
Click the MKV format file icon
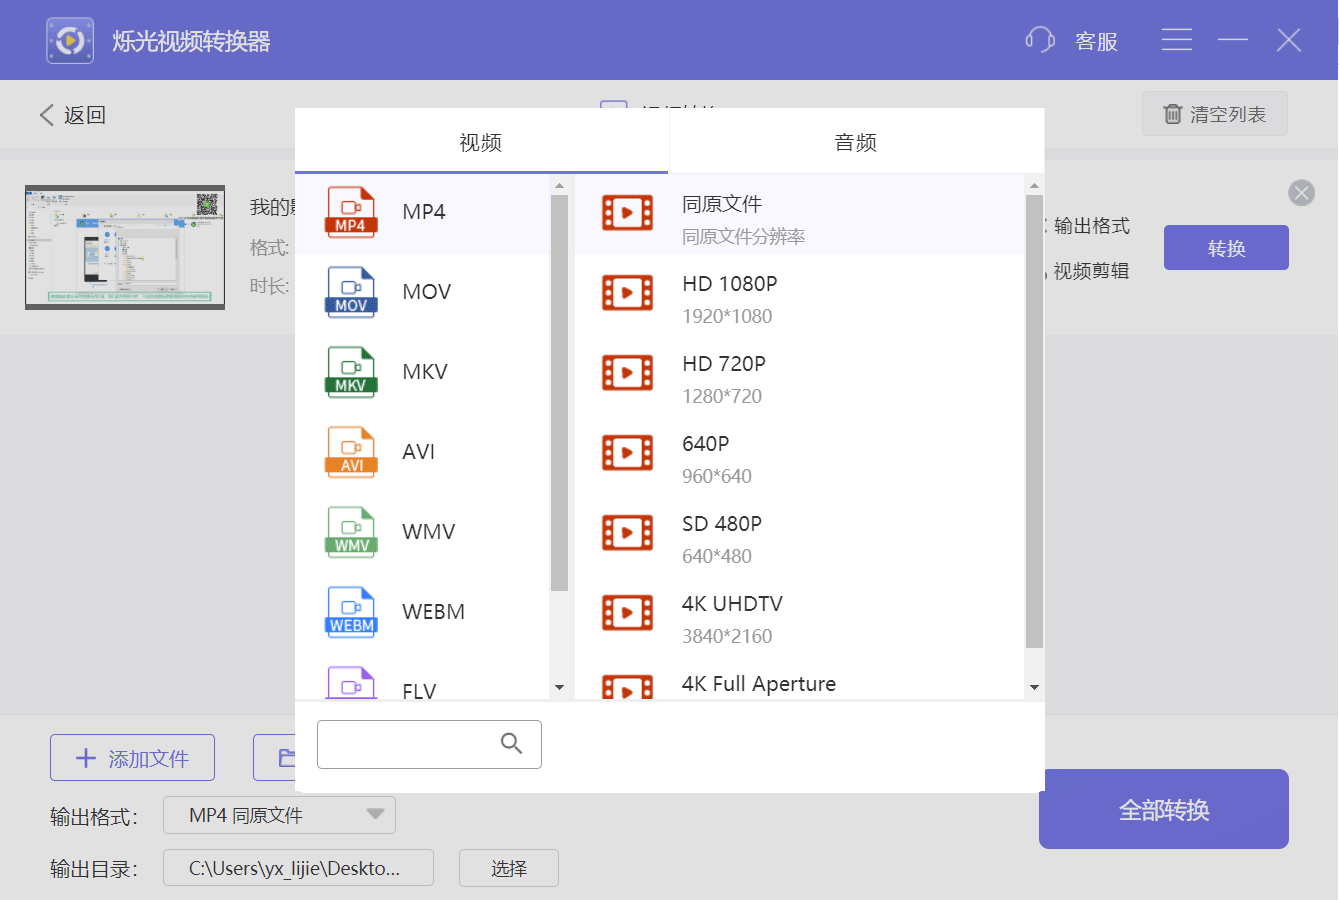[351, 372]
